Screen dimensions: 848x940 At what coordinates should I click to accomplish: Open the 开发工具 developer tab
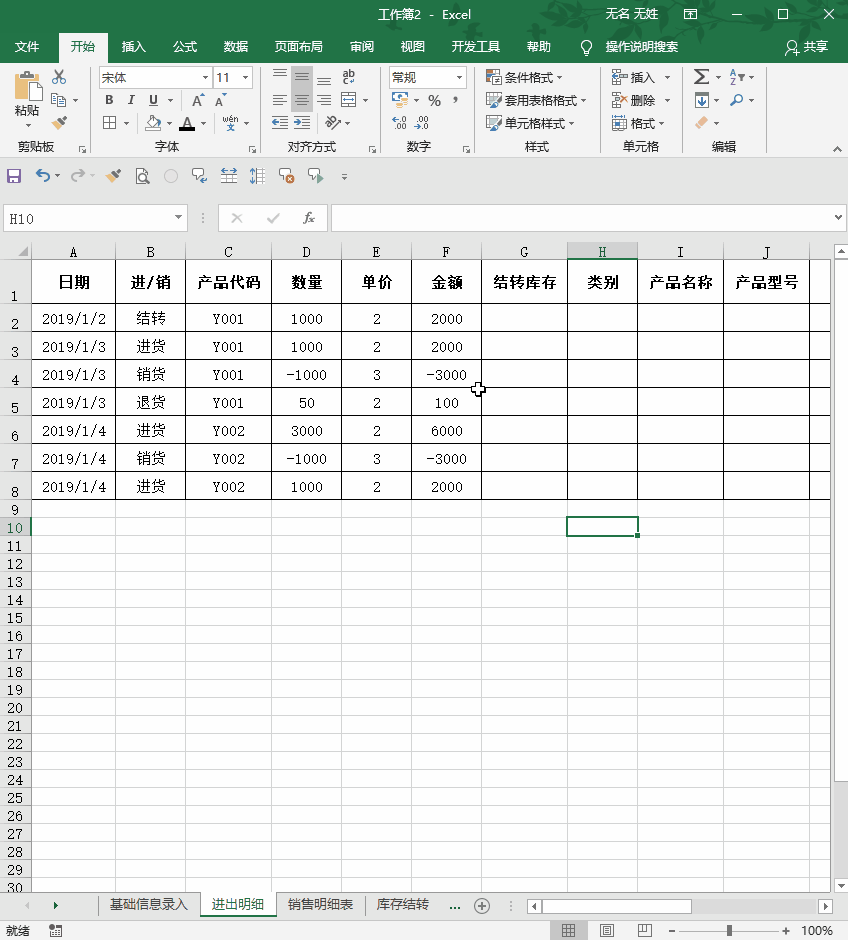pos(475,47)
